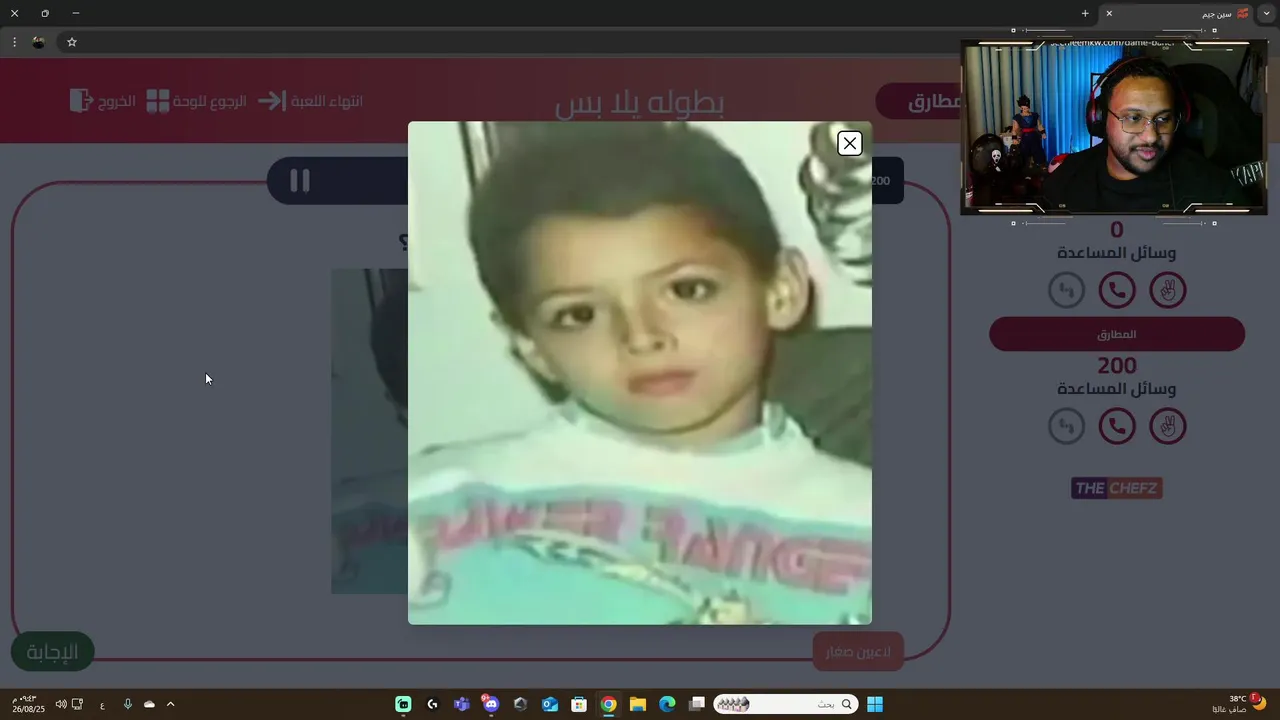The width and height of the screenshot is (1280, 720).
Task: Reveal the answer with الإجابة button
Action: click(x=52, y=652)
